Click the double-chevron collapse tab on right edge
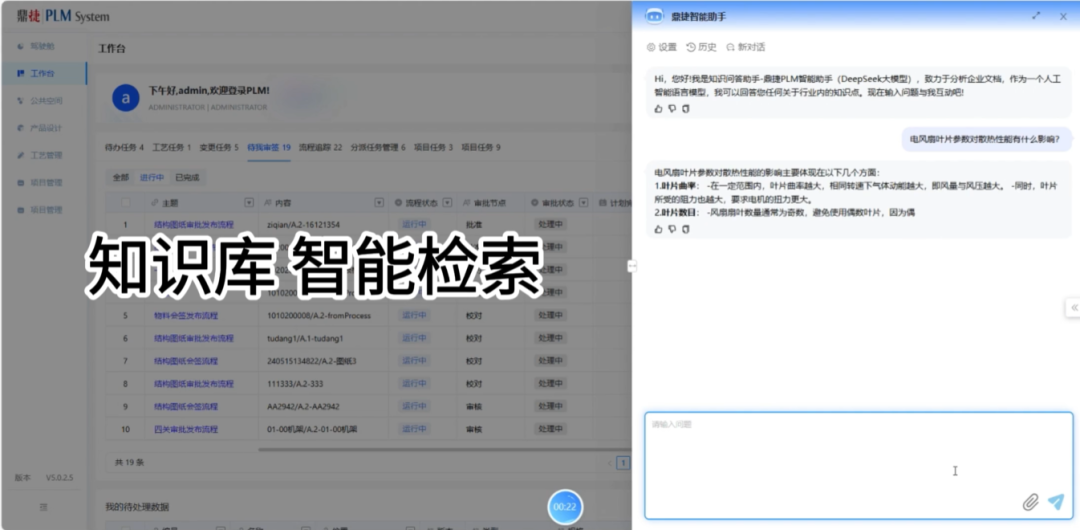The image size is (1080, 530). [x=1073, y=308]
